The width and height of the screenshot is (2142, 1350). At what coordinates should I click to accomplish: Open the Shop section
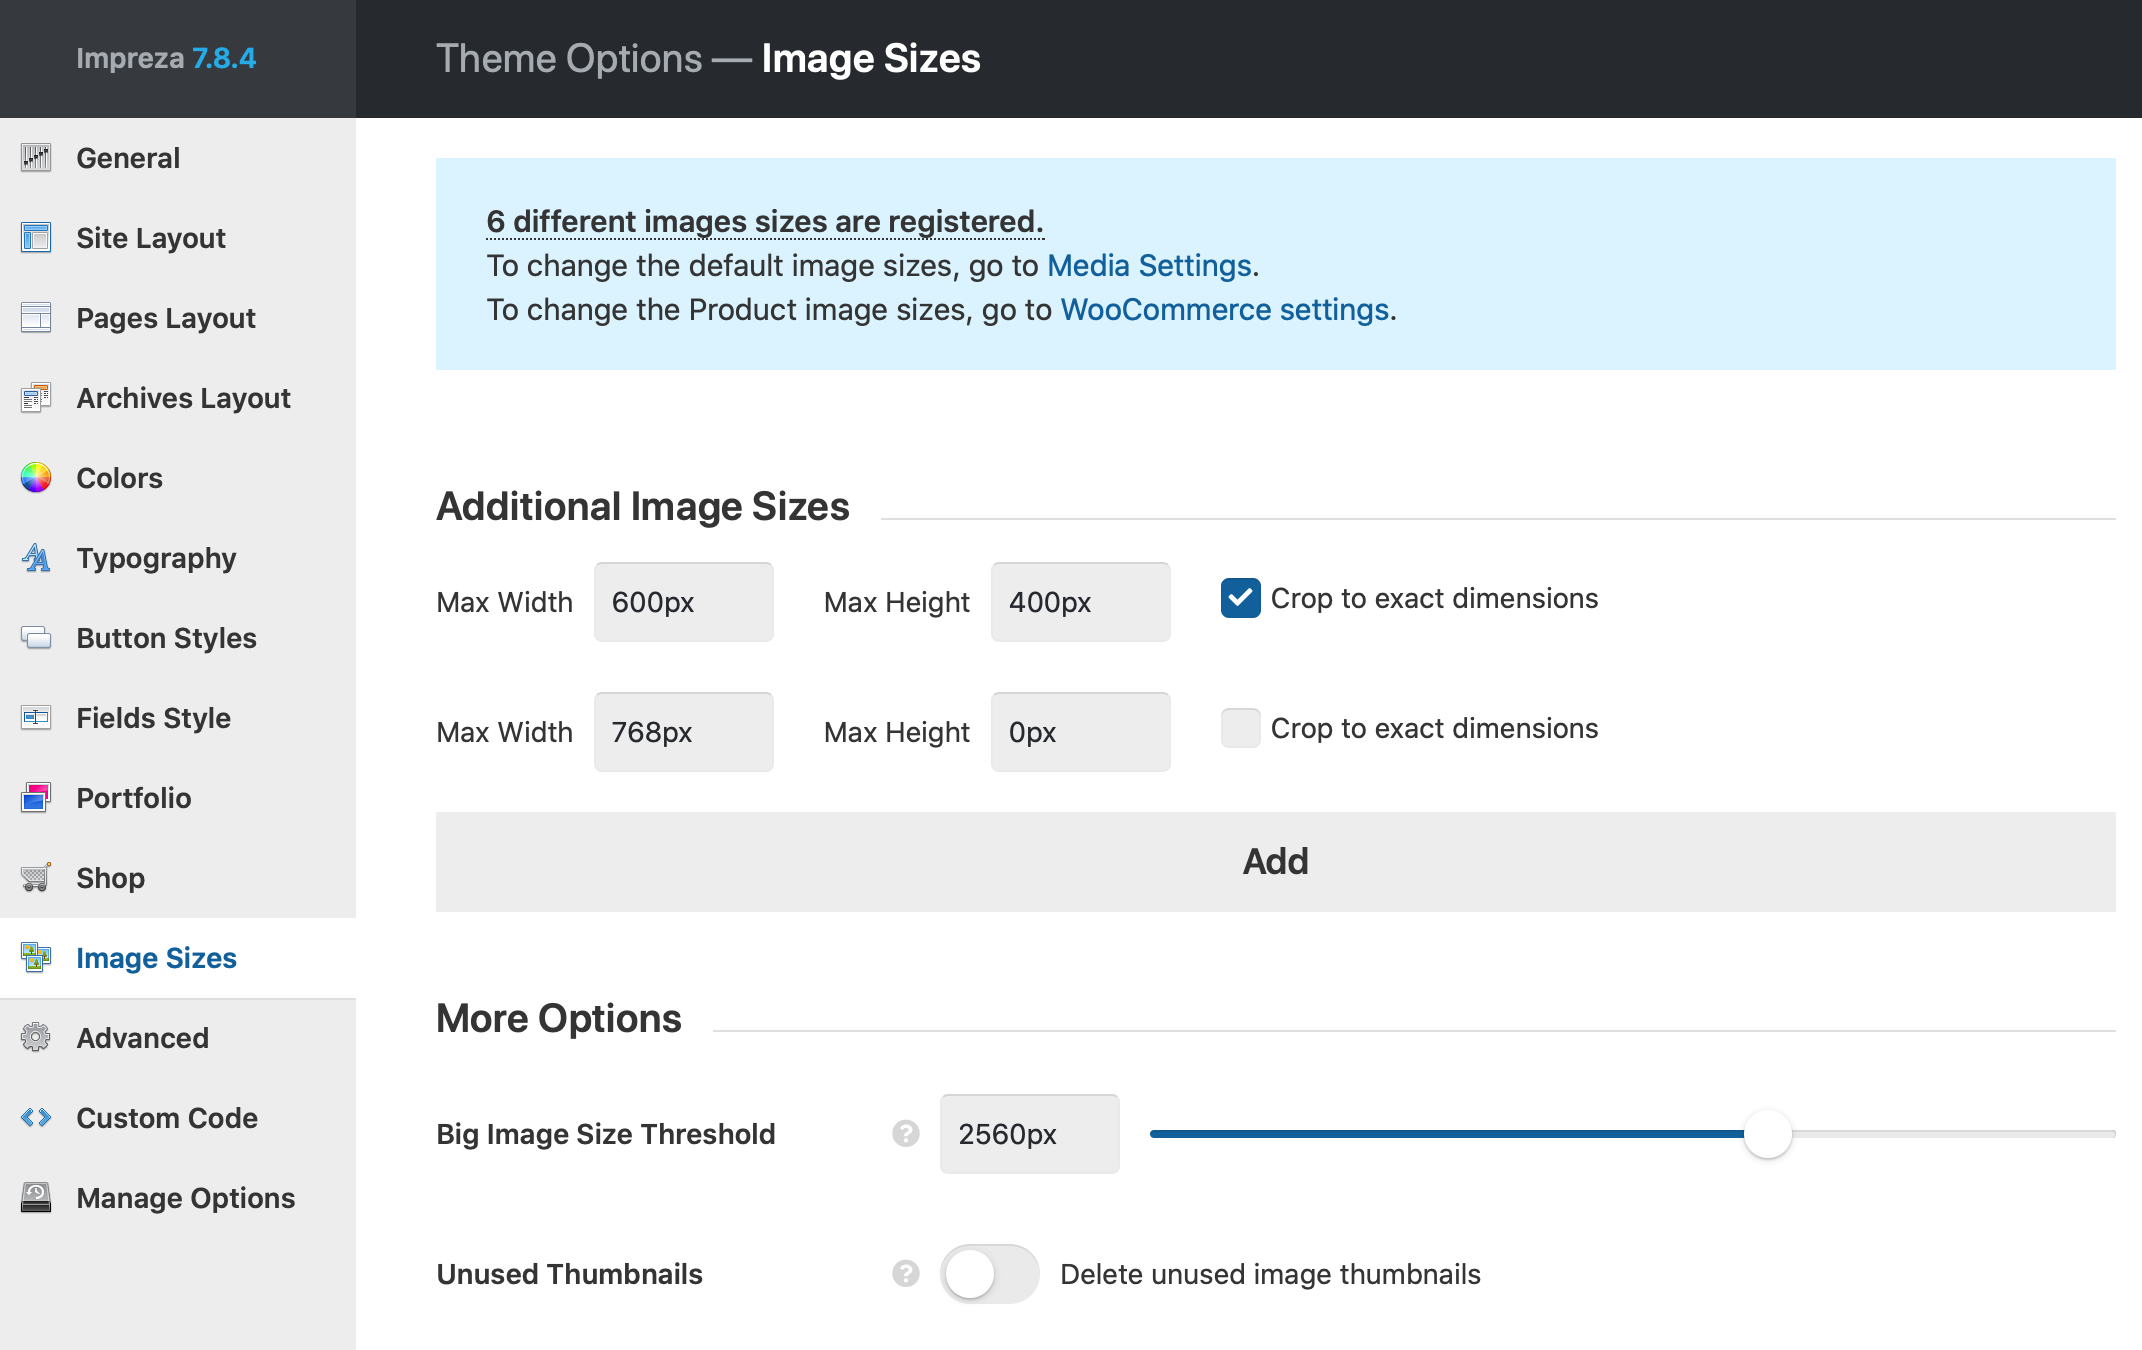coord(178,878)
